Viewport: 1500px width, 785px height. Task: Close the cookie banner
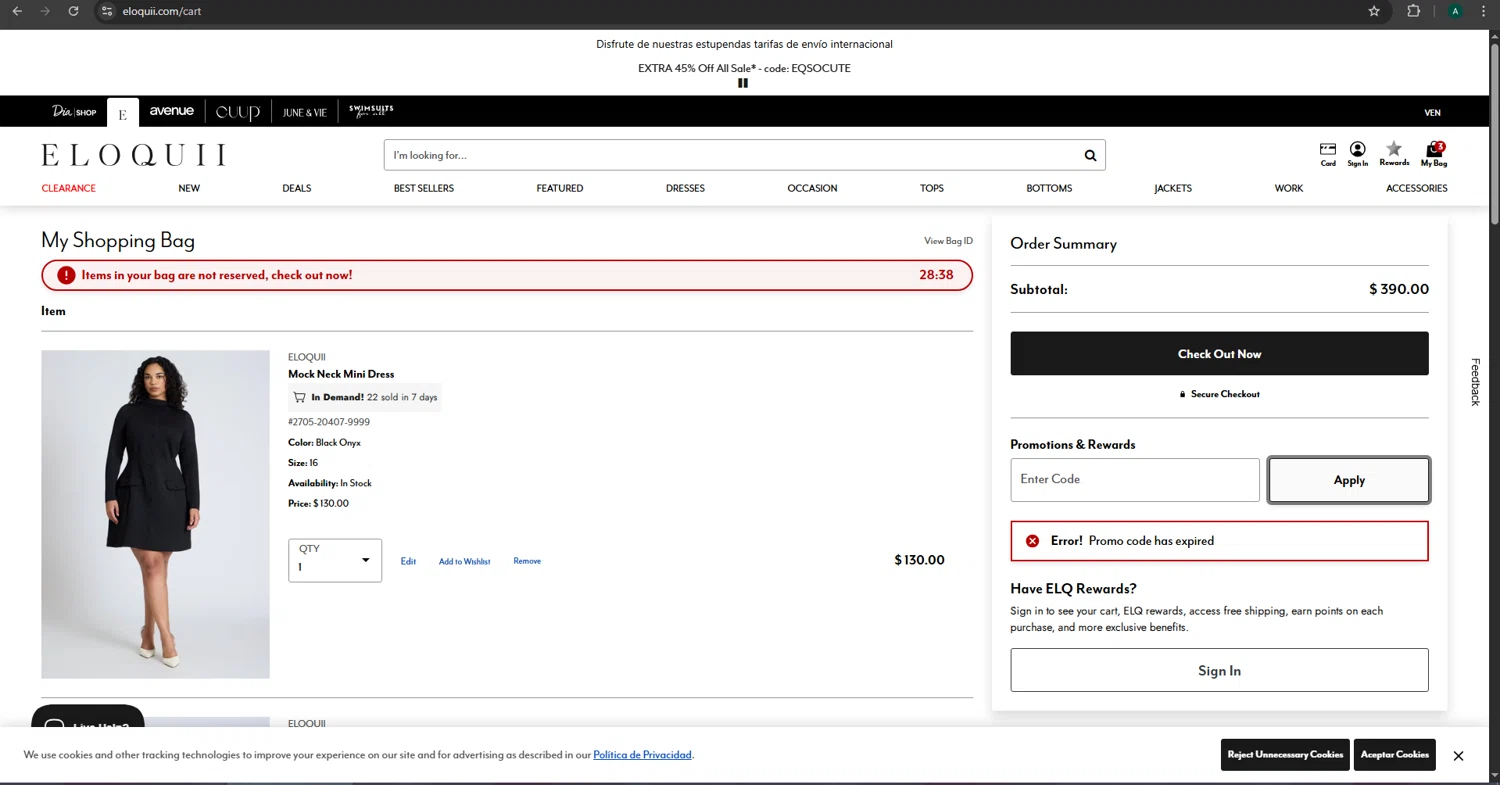click(1458, 756)
